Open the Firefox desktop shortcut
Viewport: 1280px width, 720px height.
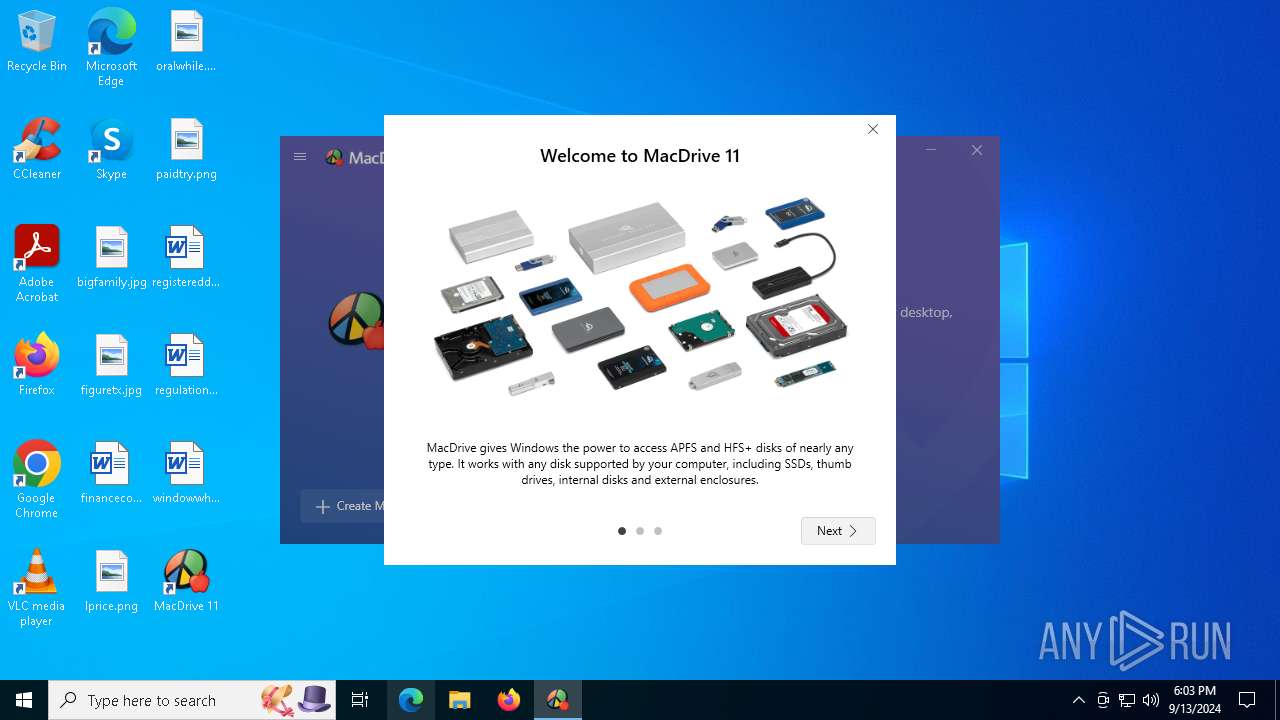[x=37, y=366]
